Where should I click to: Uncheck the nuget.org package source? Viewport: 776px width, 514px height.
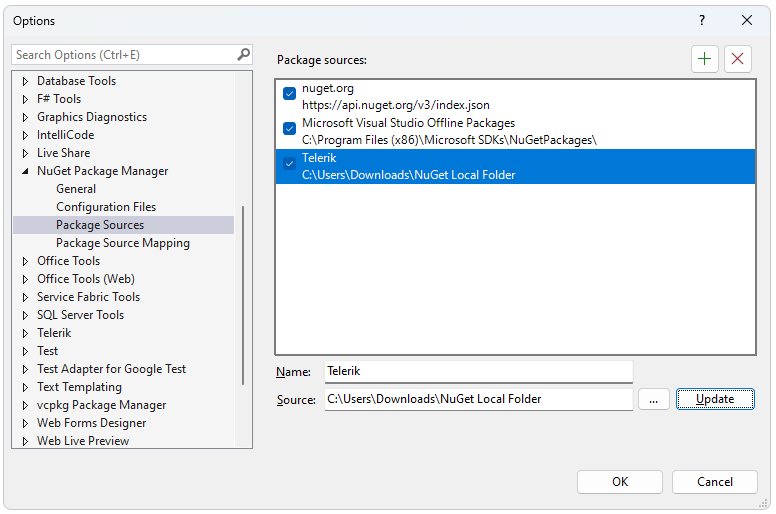click(290, 93)
